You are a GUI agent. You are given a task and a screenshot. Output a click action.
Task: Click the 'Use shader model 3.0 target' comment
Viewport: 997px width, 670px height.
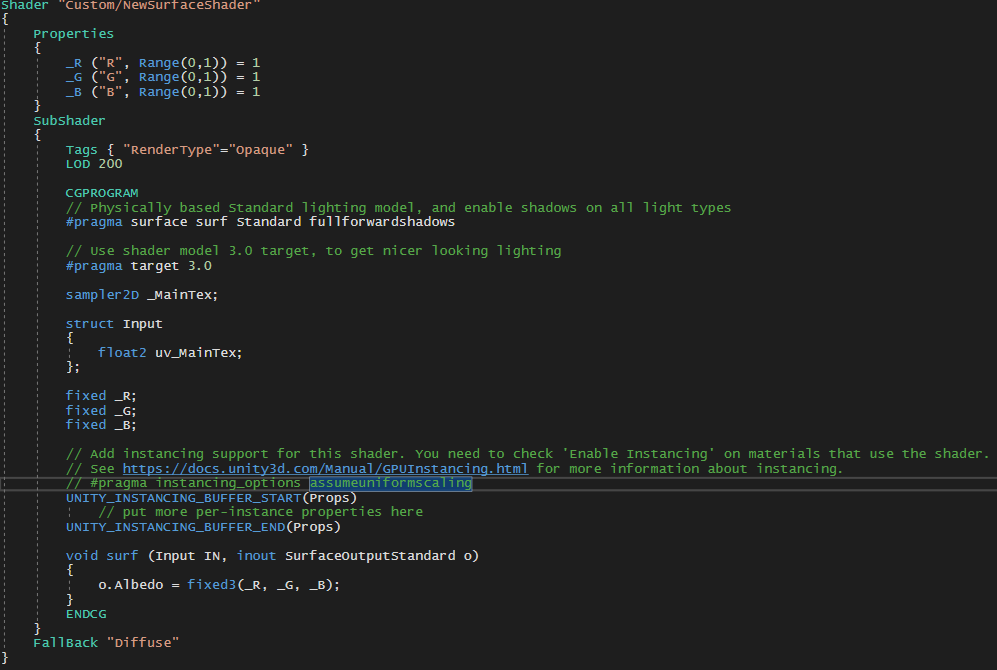[313, 251]
